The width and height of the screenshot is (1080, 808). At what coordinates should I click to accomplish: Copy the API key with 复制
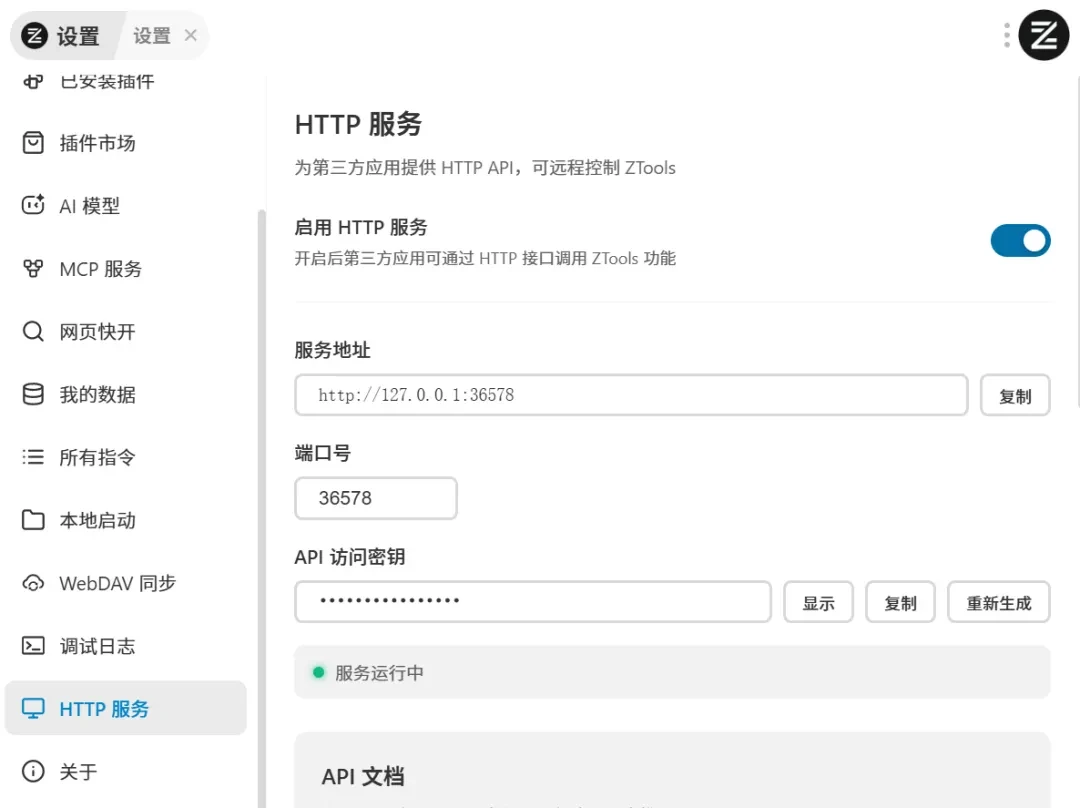[900, 602]
